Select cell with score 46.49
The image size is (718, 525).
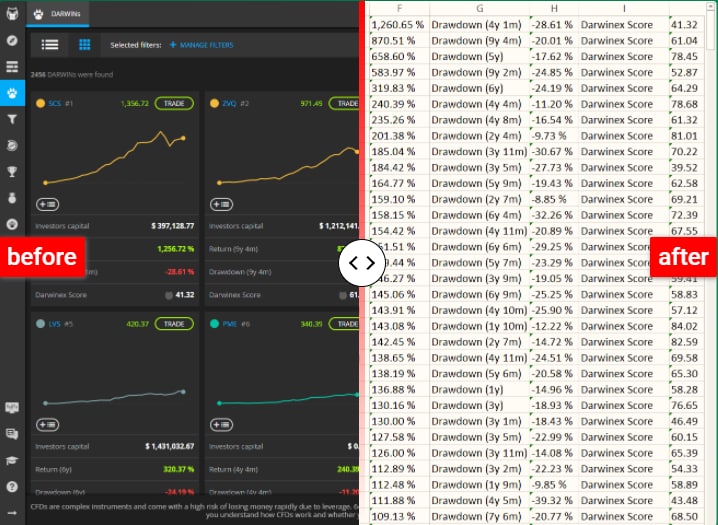click(x=685, y=422)
